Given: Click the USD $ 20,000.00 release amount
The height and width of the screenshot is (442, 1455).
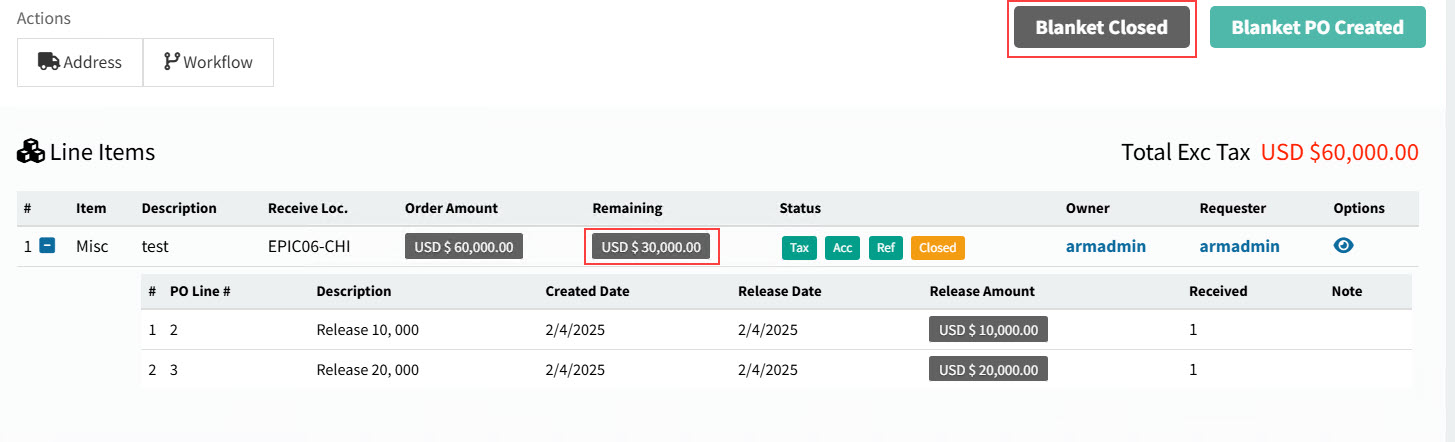Looking at the screenshot, I should [988, 369].
